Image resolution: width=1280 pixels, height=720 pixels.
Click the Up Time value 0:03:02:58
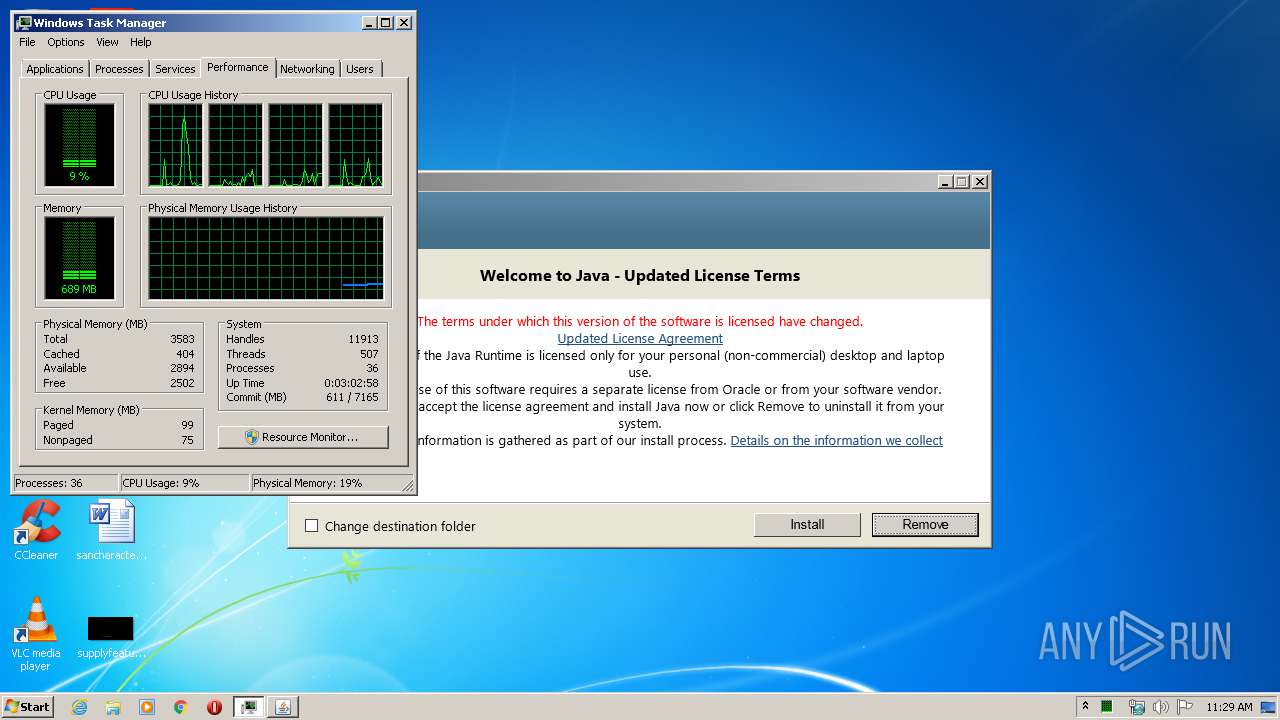351,383
